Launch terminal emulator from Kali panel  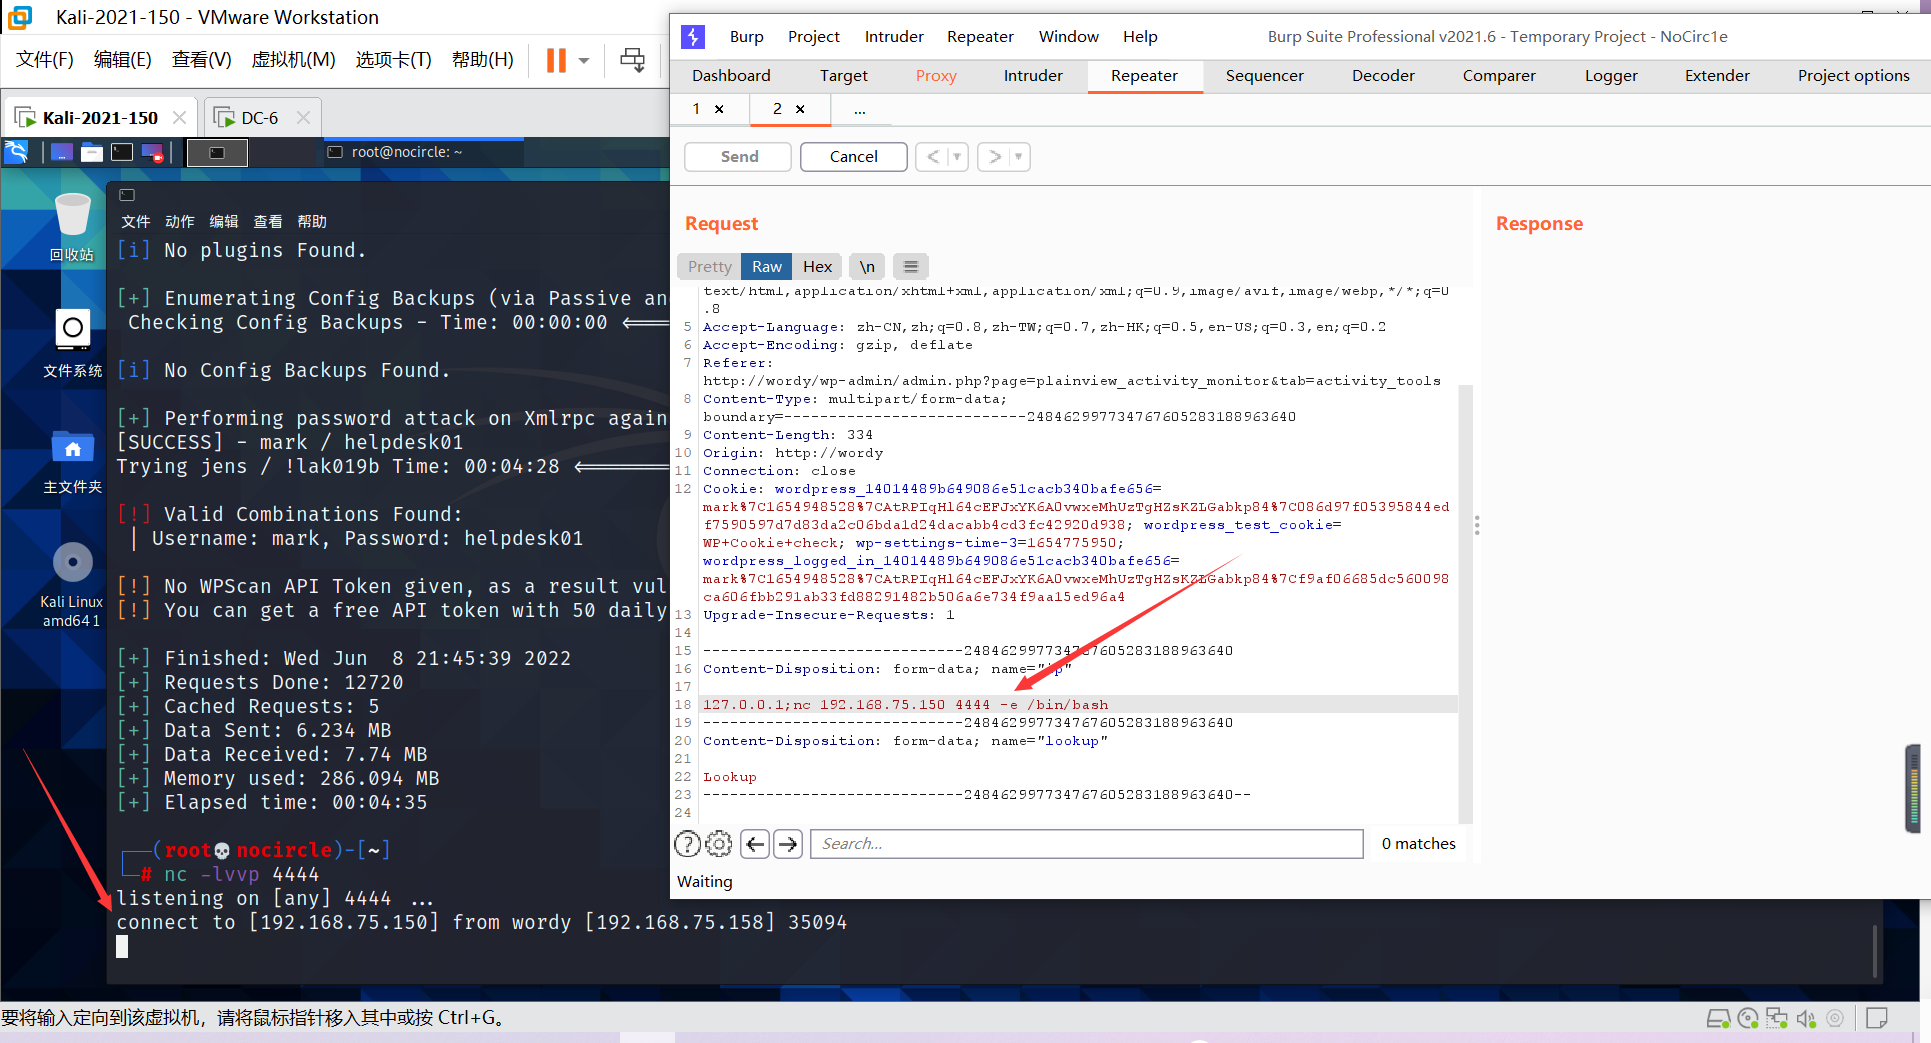[122, 152]
